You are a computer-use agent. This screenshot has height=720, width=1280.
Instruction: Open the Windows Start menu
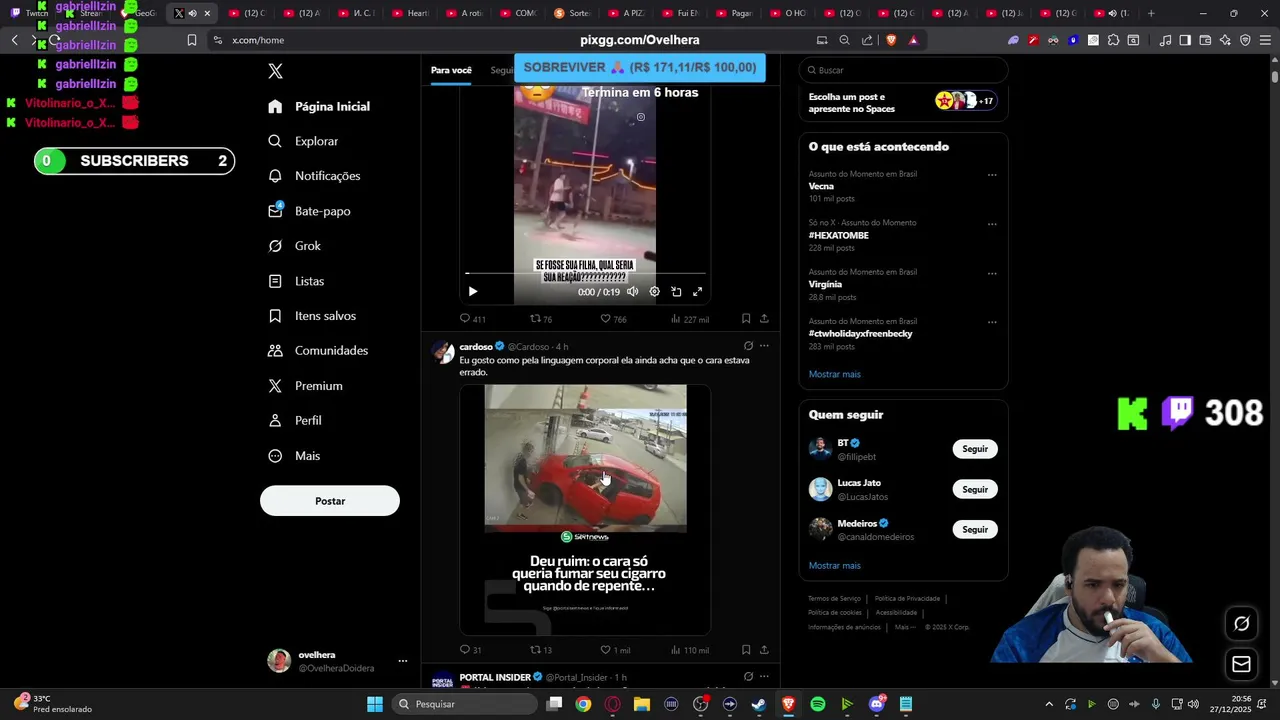[x=374, y=704]
